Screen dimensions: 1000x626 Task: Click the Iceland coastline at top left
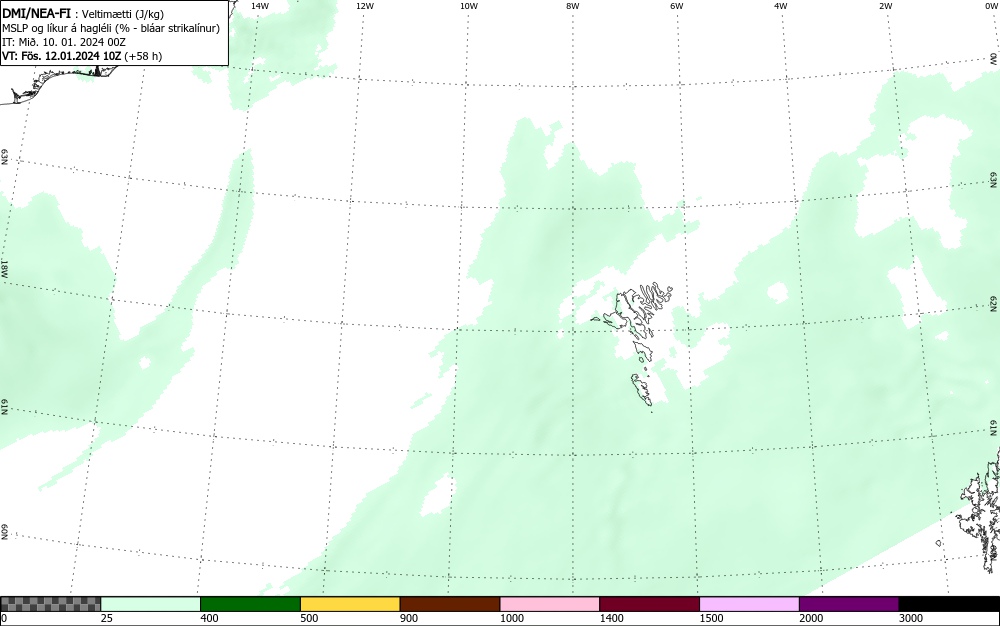tap(61, 83)
